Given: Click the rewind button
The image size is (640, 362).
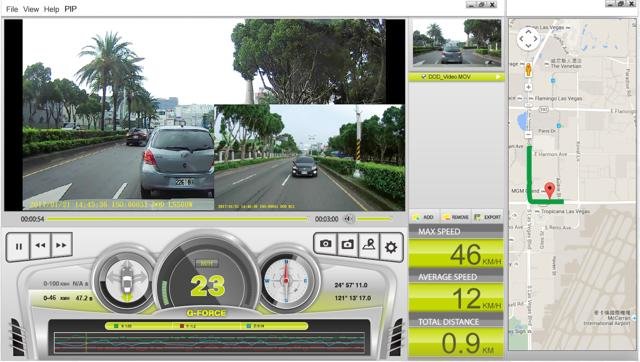Looking at the screenshot, I should [x=40, y=245].
